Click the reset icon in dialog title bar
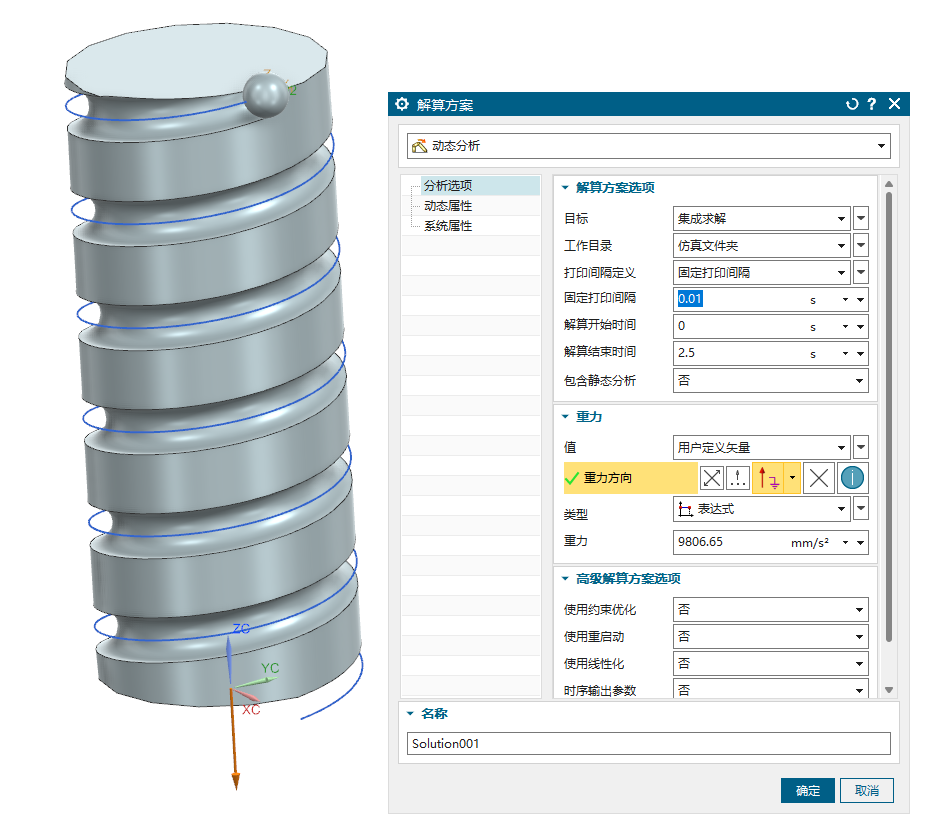This screenshot has width=929, height=820. pos(852,104)
